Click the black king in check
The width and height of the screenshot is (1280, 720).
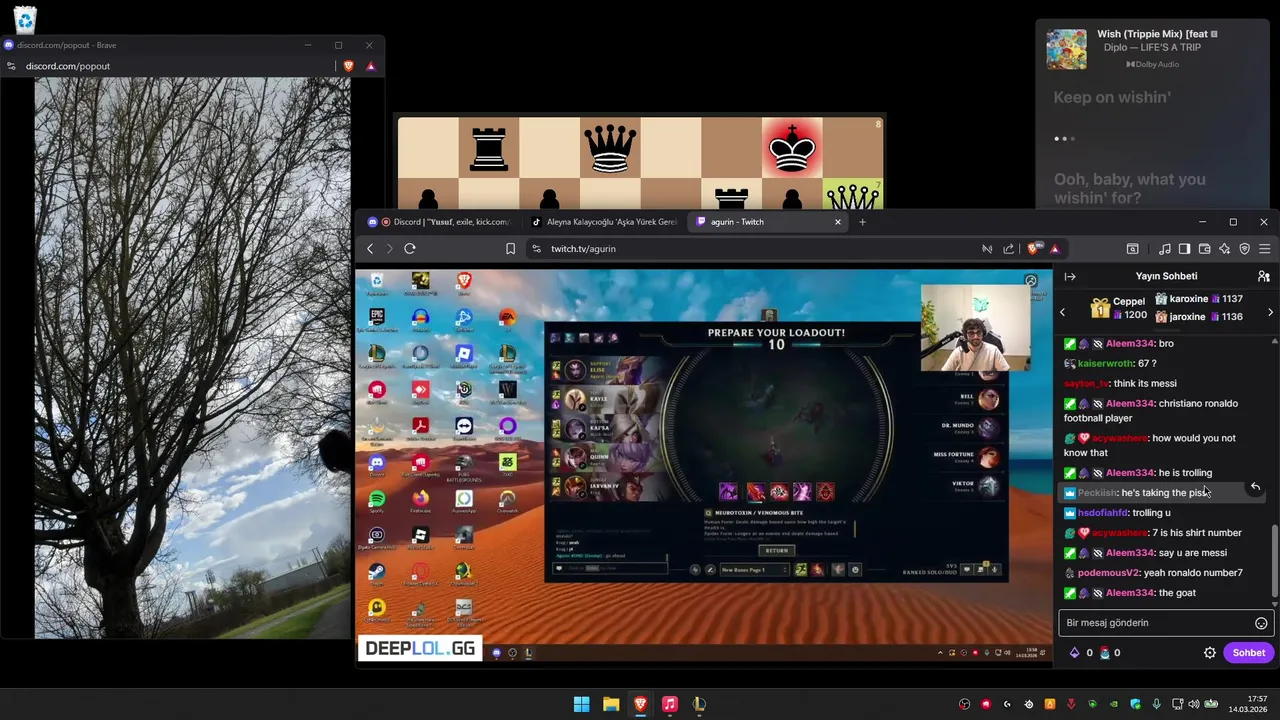pos(792,148)
